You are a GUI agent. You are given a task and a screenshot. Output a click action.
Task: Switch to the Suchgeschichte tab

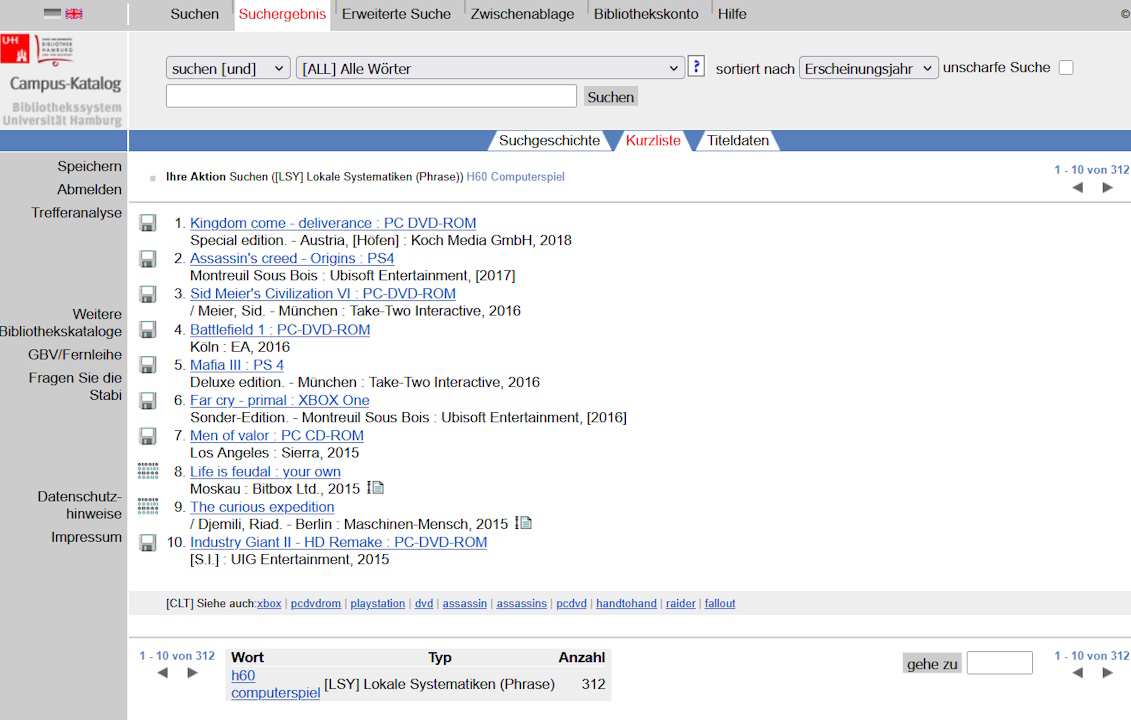549,141
